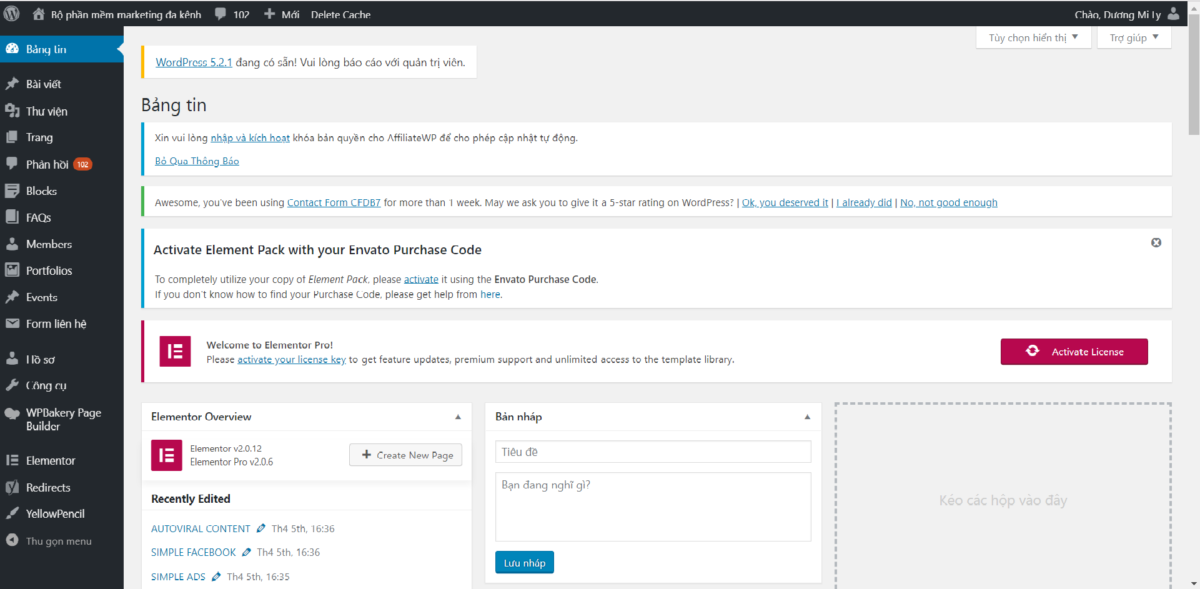Open SIMPLE FACEBOOK recently edited page
The image size is (1200, 589).
(194, 552)
